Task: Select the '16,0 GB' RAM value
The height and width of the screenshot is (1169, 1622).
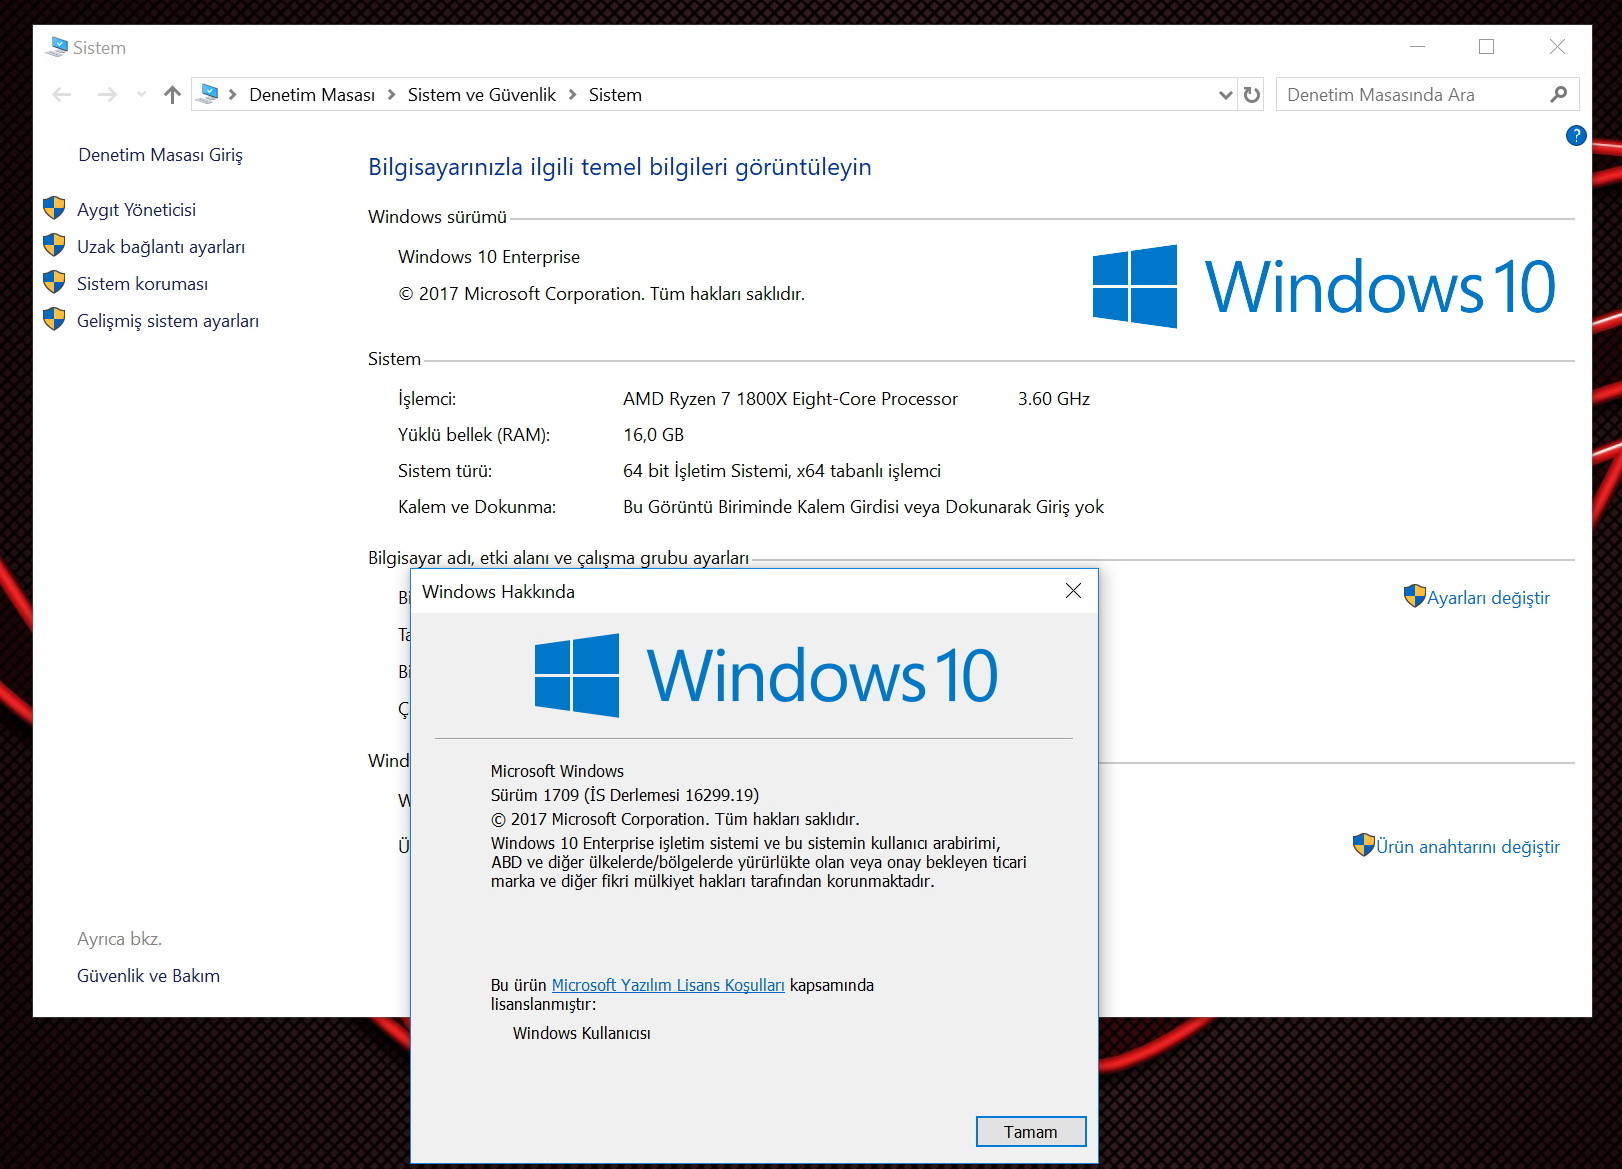Action: pyautogui.click(x=653, y=435)
